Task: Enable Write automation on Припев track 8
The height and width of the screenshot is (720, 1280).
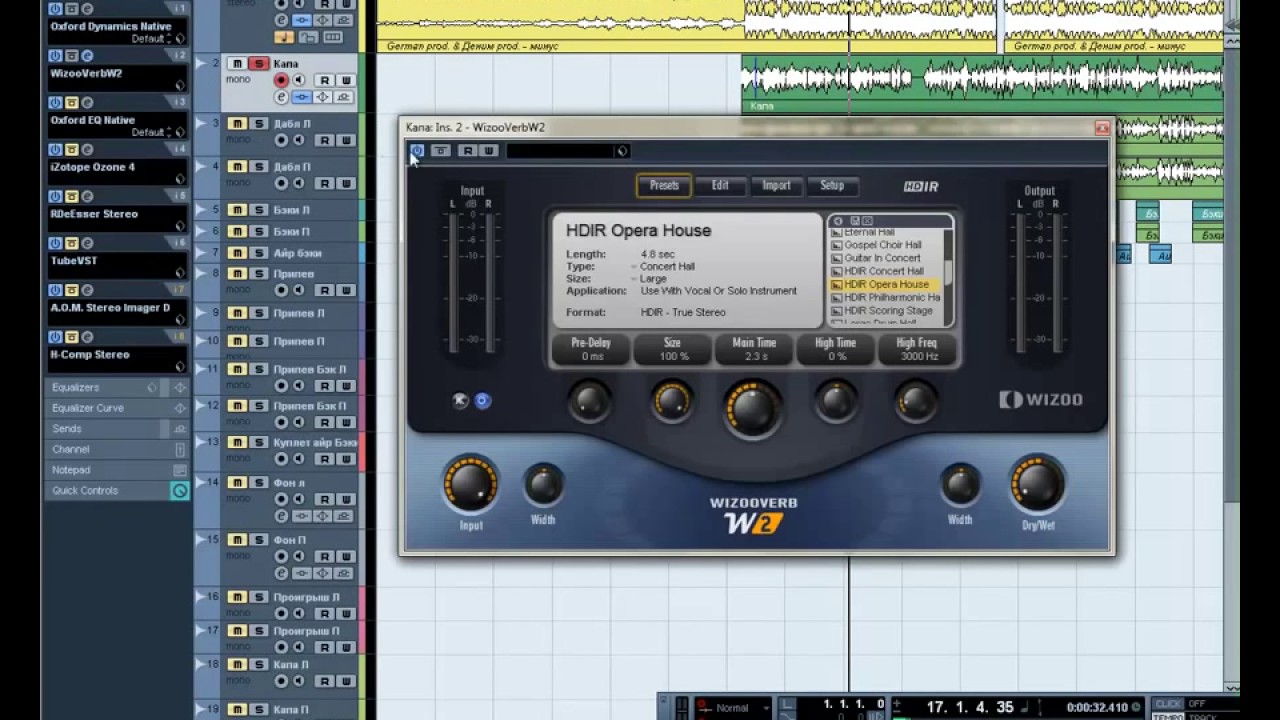Action: point(345,290)
